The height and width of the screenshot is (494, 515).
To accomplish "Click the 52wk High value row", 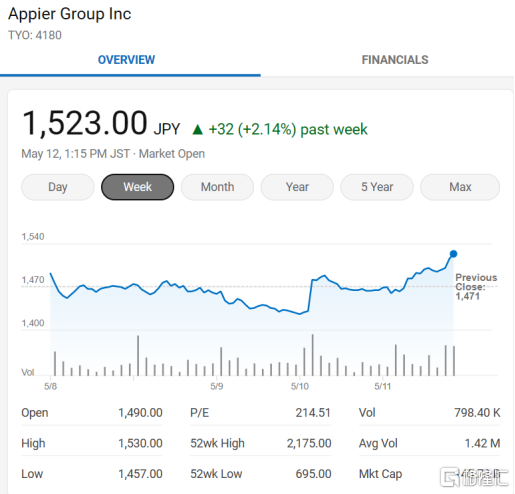I will pos(261,443).
